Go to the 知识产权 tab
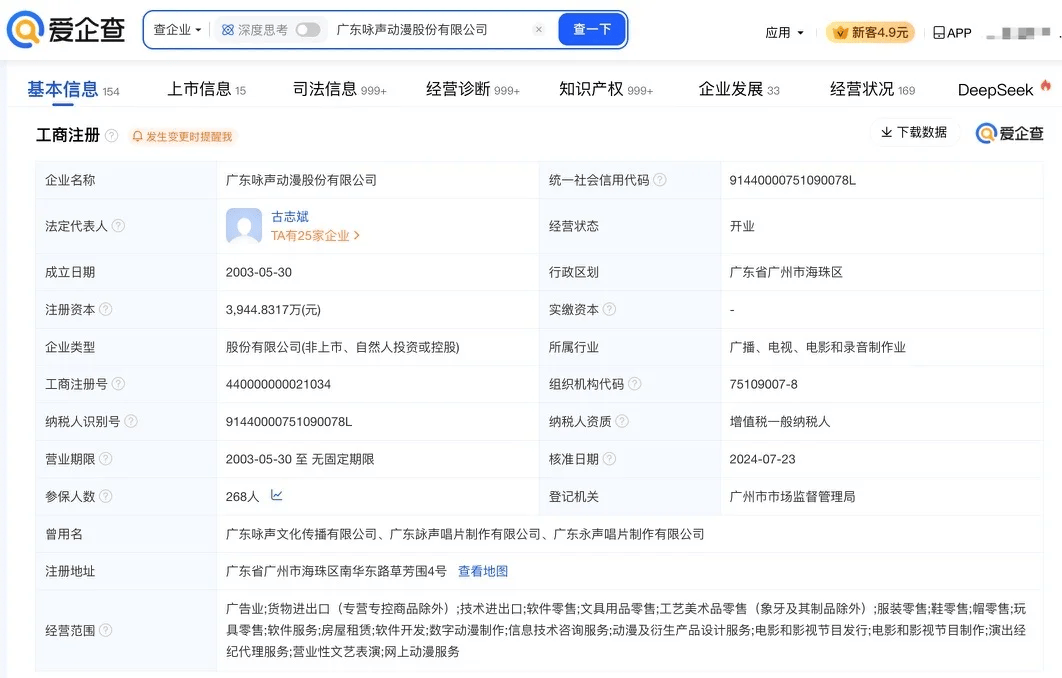The image size is (1062, 678). click(x=606, y=89)
